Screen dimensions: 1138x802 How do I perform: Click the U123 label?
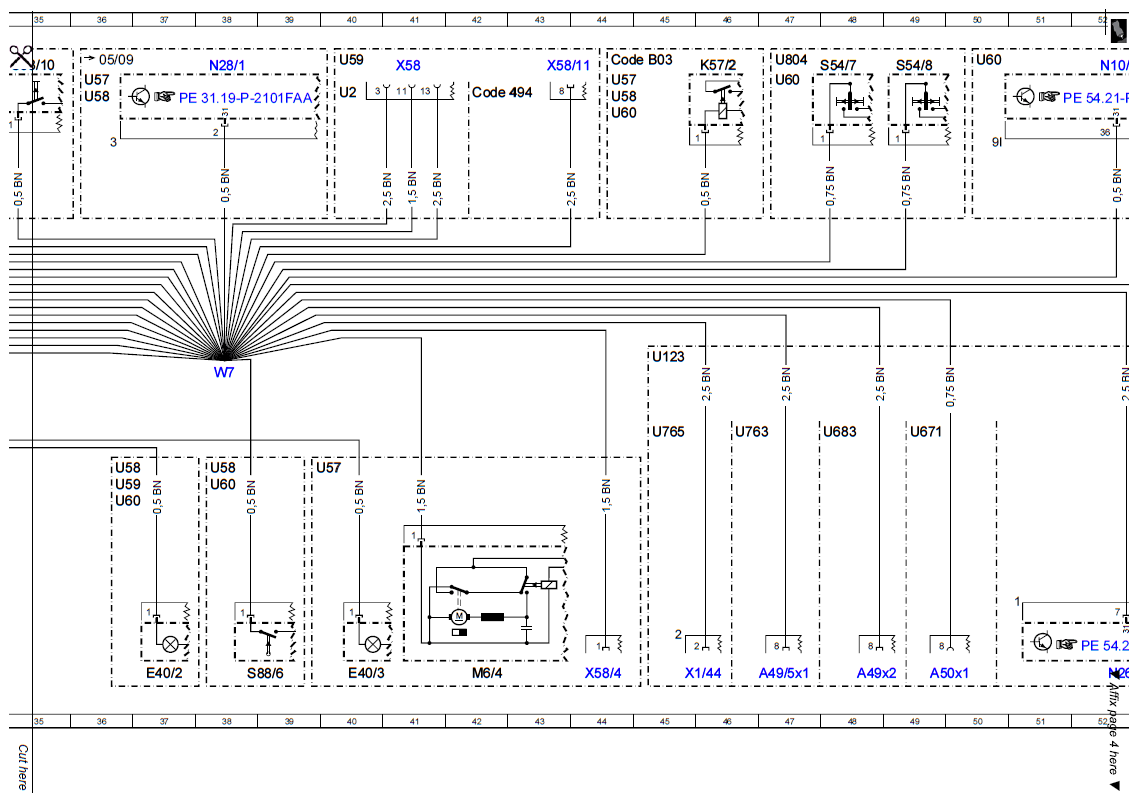[x=668, y=356]
